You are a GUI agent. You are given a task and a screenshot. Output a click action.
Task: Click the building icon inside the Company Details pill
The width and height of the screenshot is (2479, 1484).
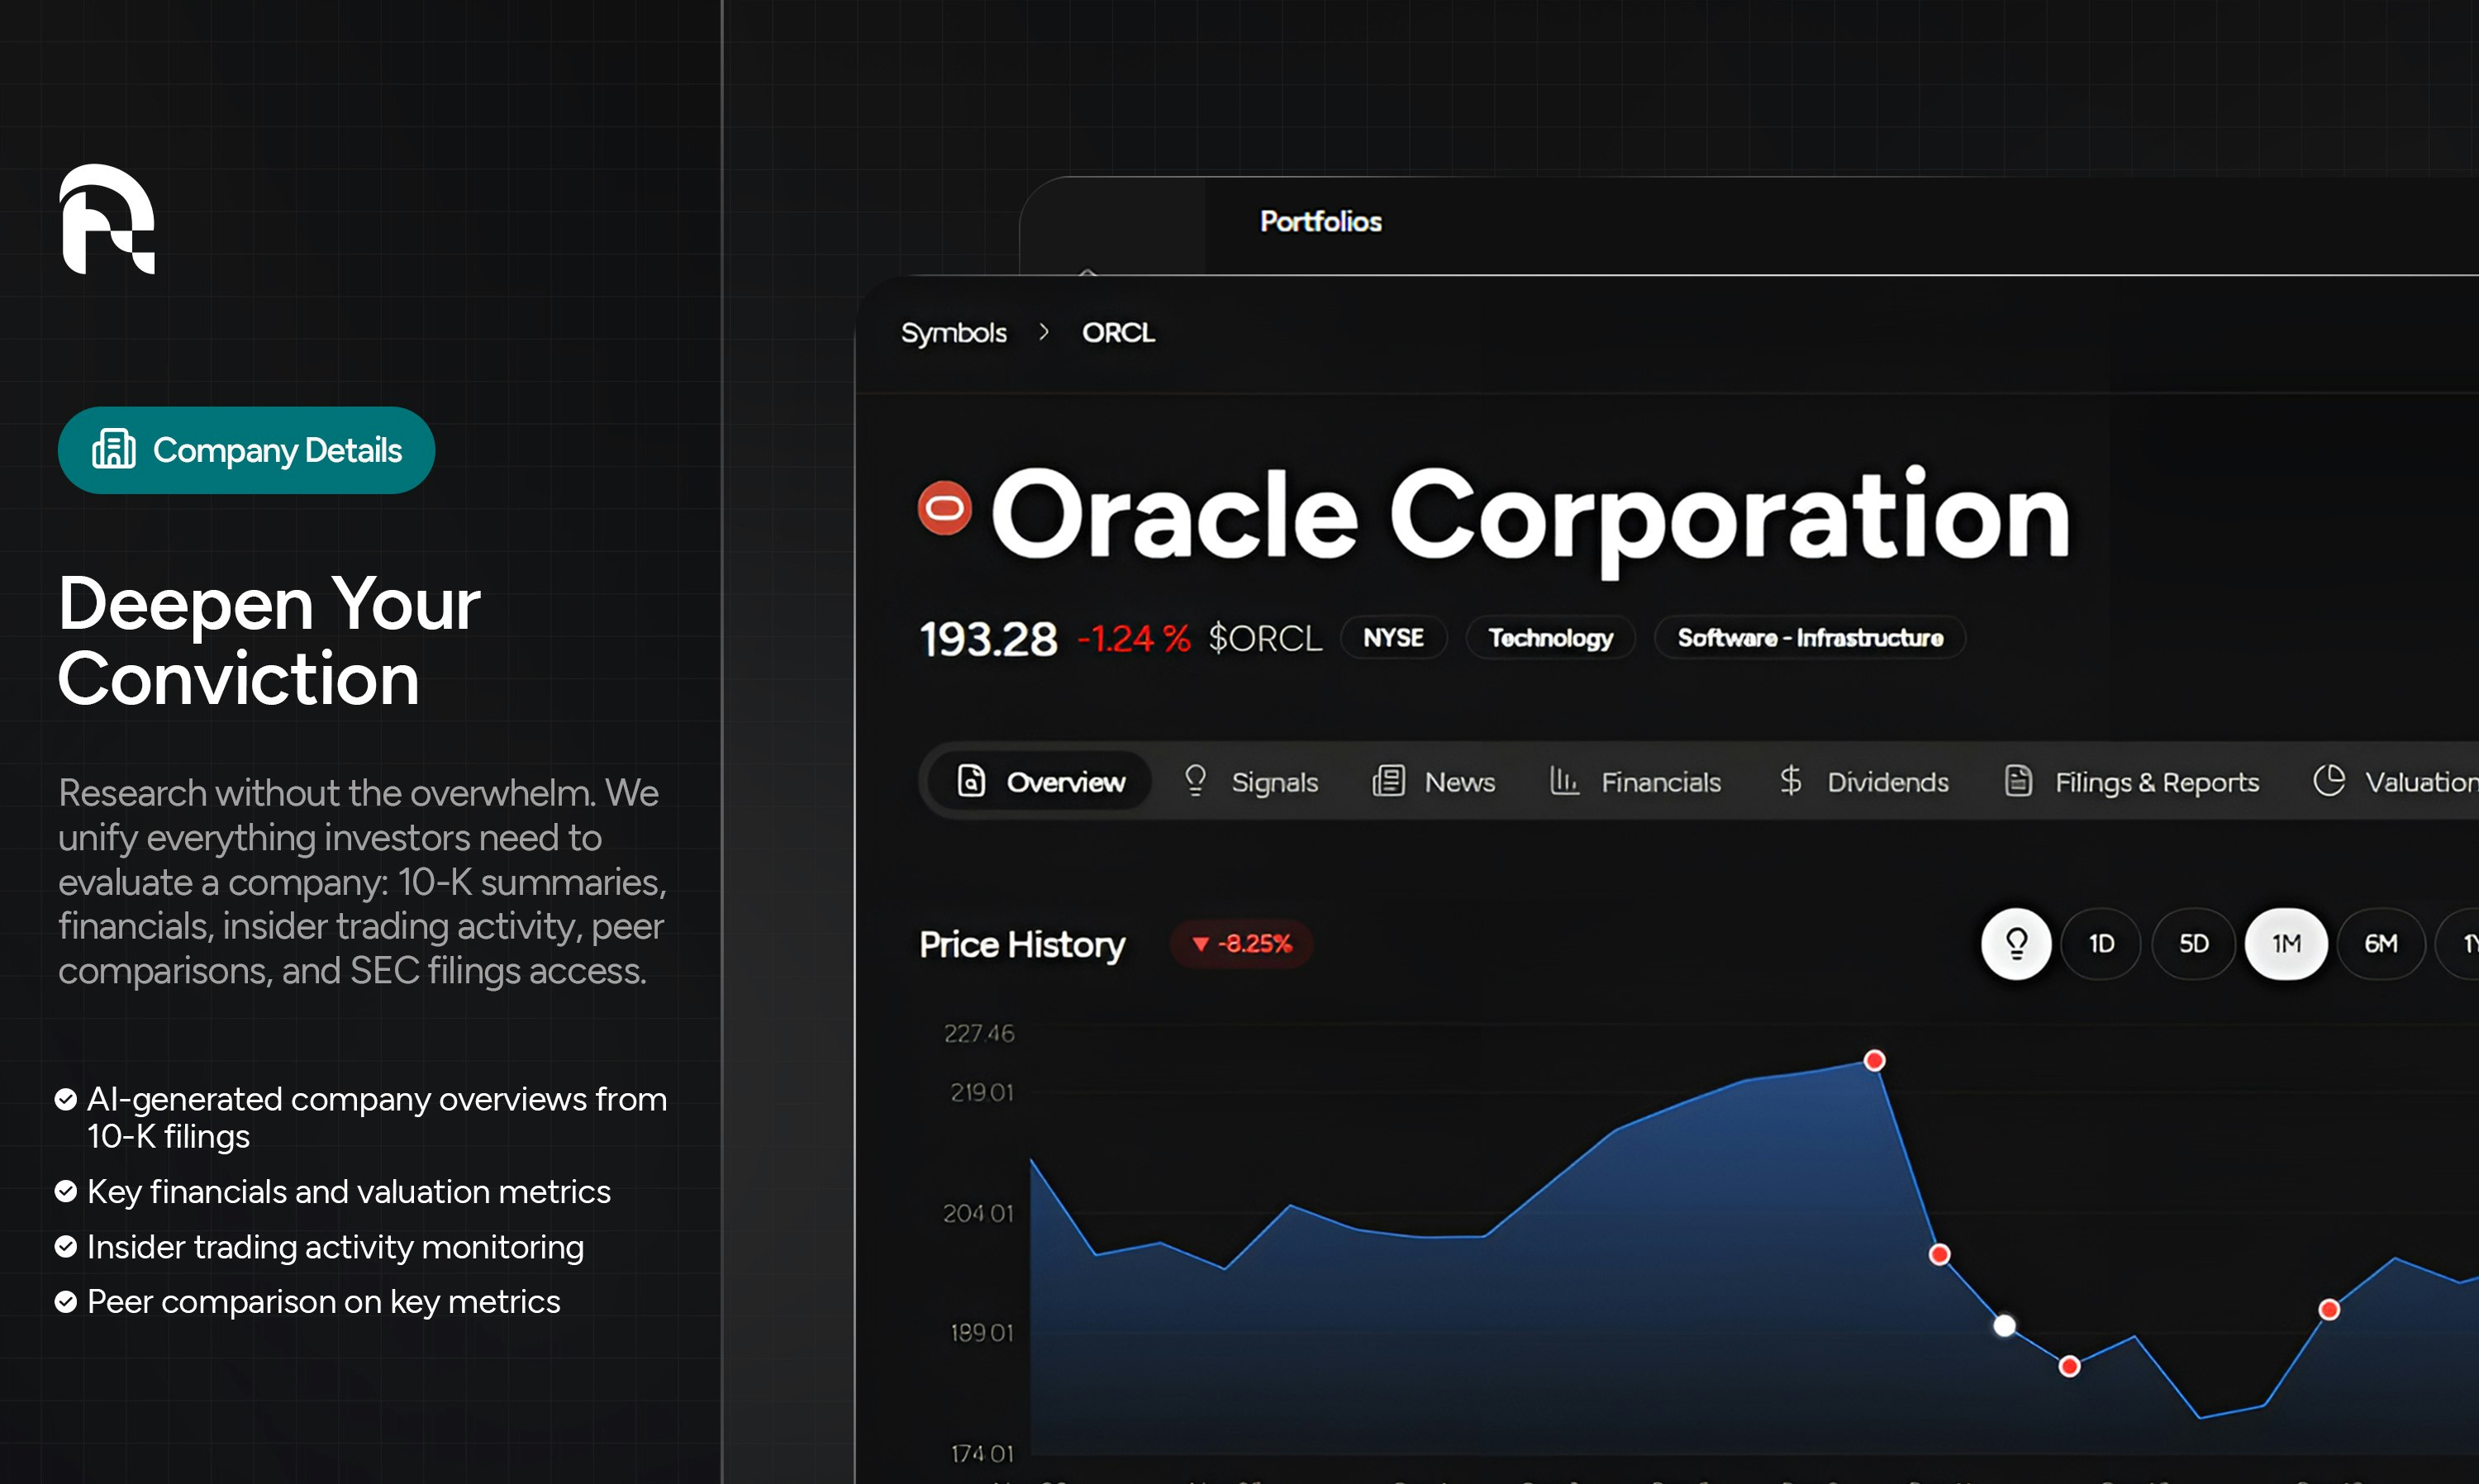[115, 449]
